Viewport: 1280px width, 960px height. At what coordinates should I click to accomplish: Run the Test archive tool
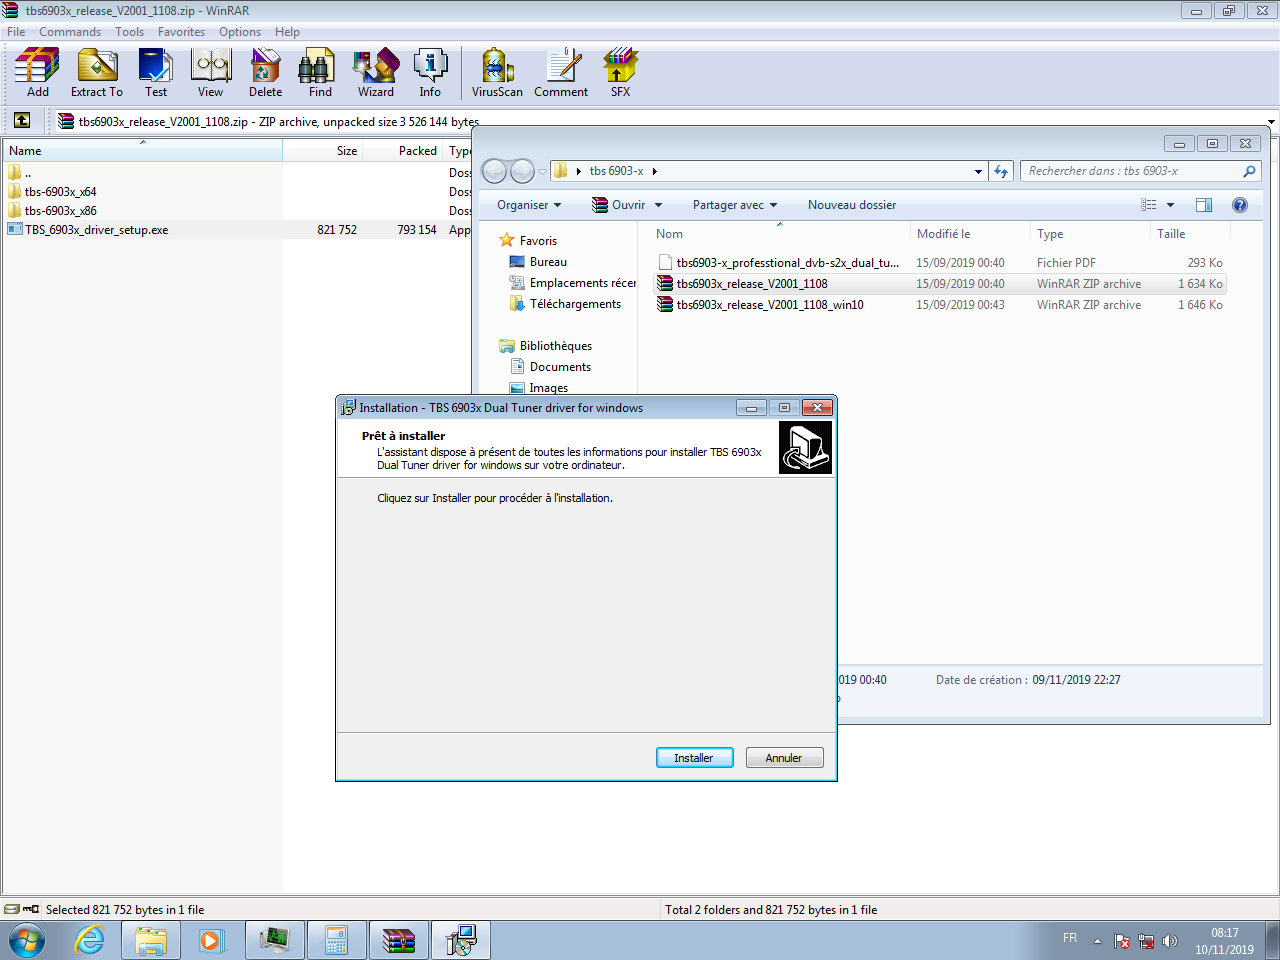click(156, 73)
